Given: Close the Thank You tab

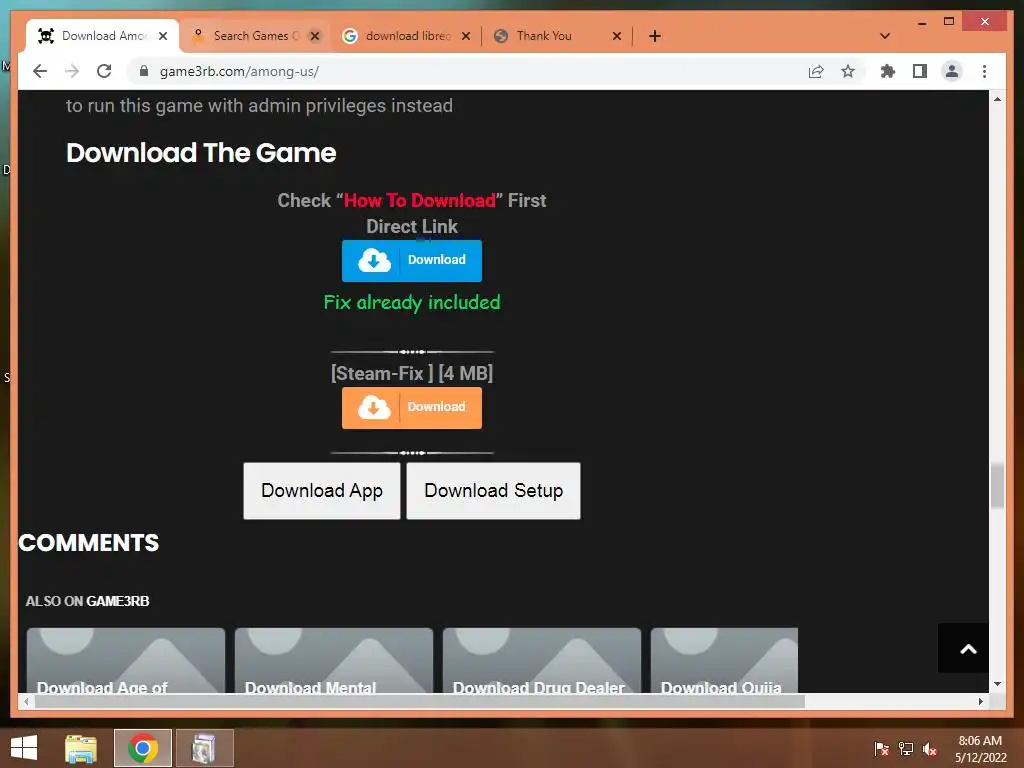Looking at the screenshot, I should click(x=616, y=36).
